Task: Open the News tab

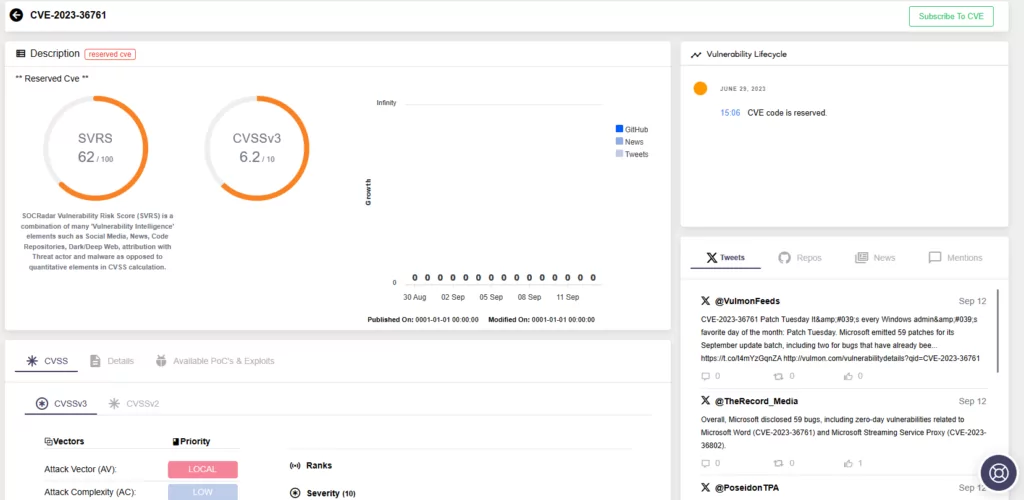Action: [x=875, y=258]
